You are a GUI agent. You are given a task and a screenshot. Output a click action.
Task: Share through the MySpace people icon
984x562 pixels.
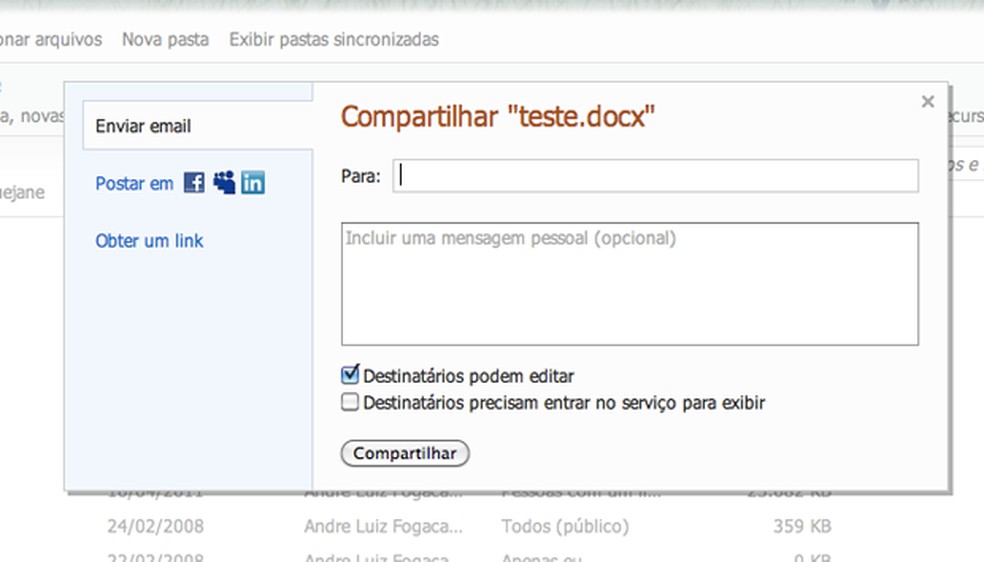coord(224,183)
